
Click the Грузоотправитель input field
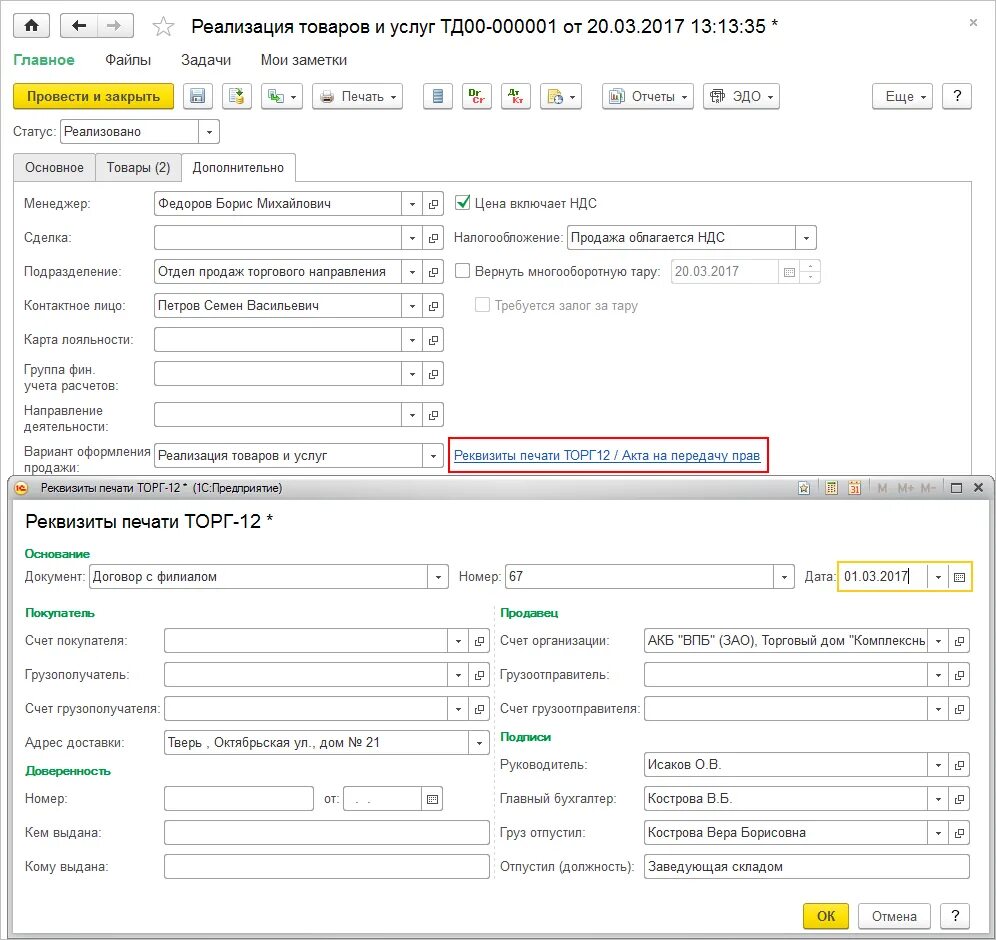pos(786,675)
